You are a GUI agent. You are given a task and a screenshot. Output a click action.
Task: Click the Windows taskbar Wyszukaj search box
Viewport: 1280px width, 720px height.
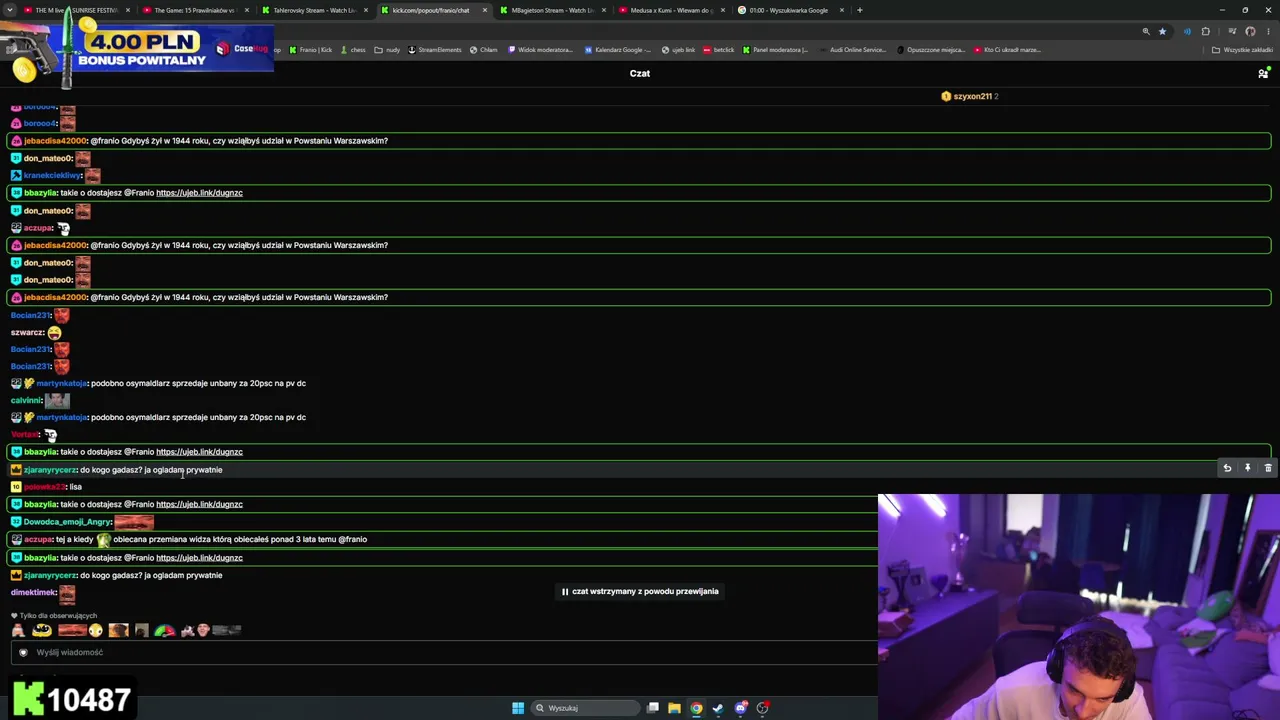pos(586,708)
